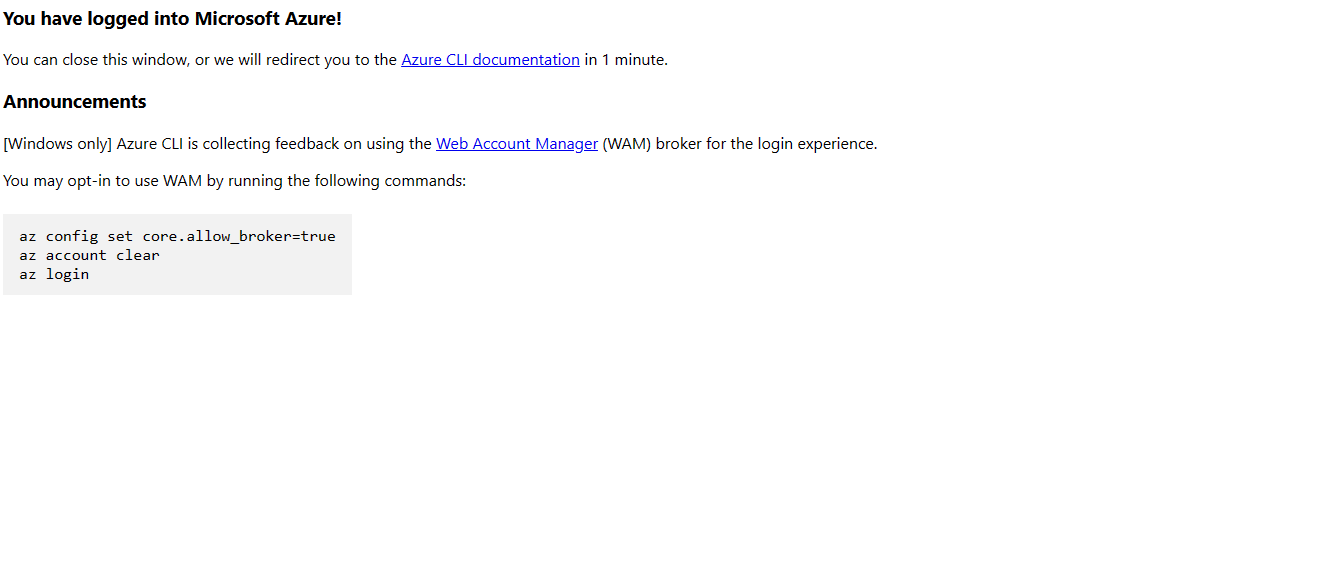
Task: Click the "You have logged into Microsoft Azure!" heading
Action: (x=173, y=19)
